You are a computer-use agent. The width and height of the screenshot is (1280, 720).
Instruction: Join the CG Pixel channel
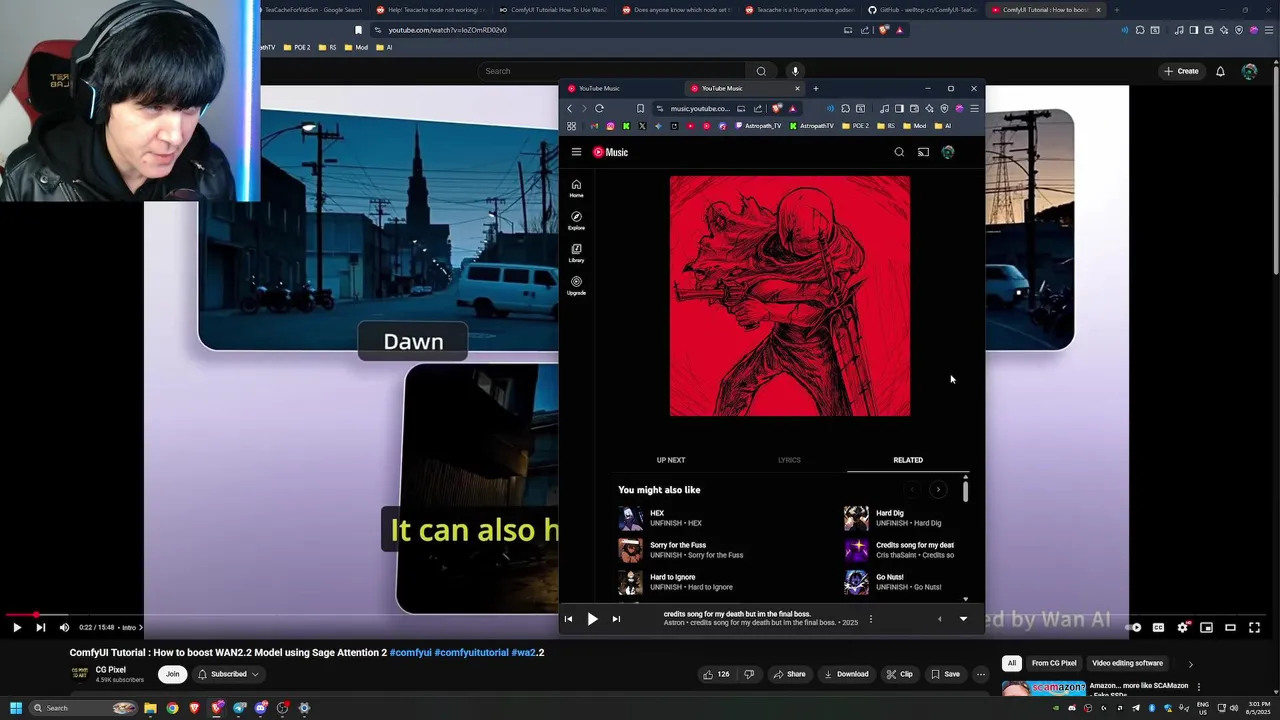coord(172,674)
